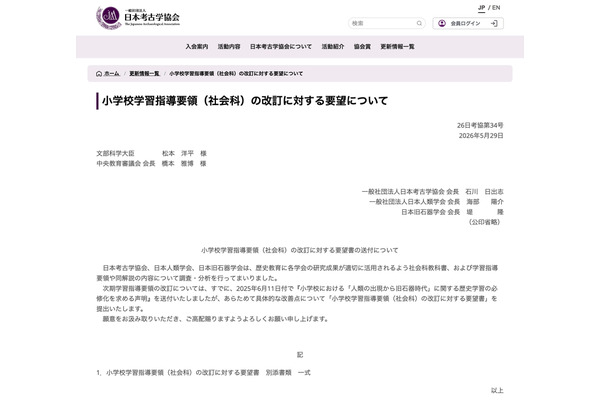Click the 日本人類学会 会長 signature line
The height and width of the screenshot is (400, 600).
click(436, 202)
